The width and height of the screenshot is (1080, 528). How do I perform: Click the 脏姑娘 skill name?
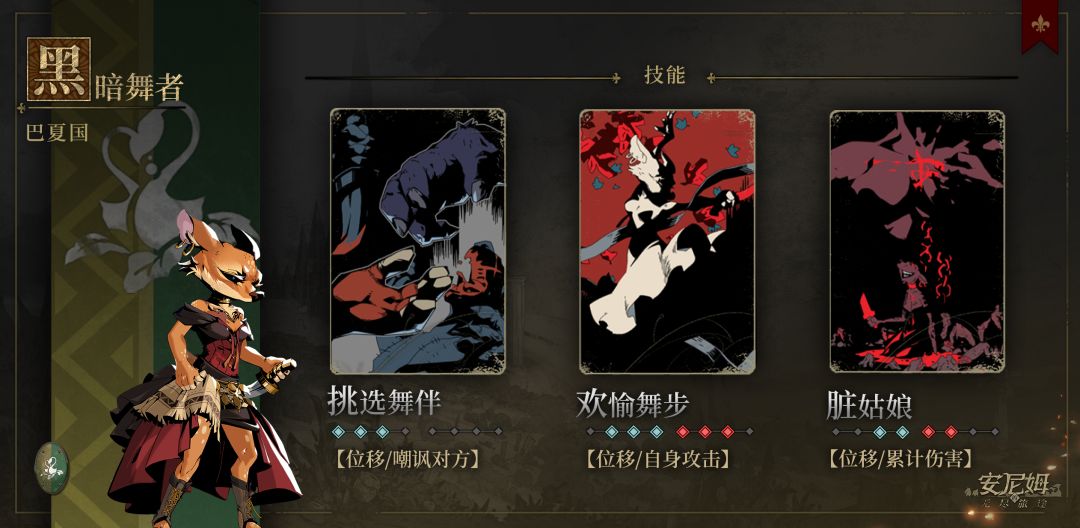869,406
